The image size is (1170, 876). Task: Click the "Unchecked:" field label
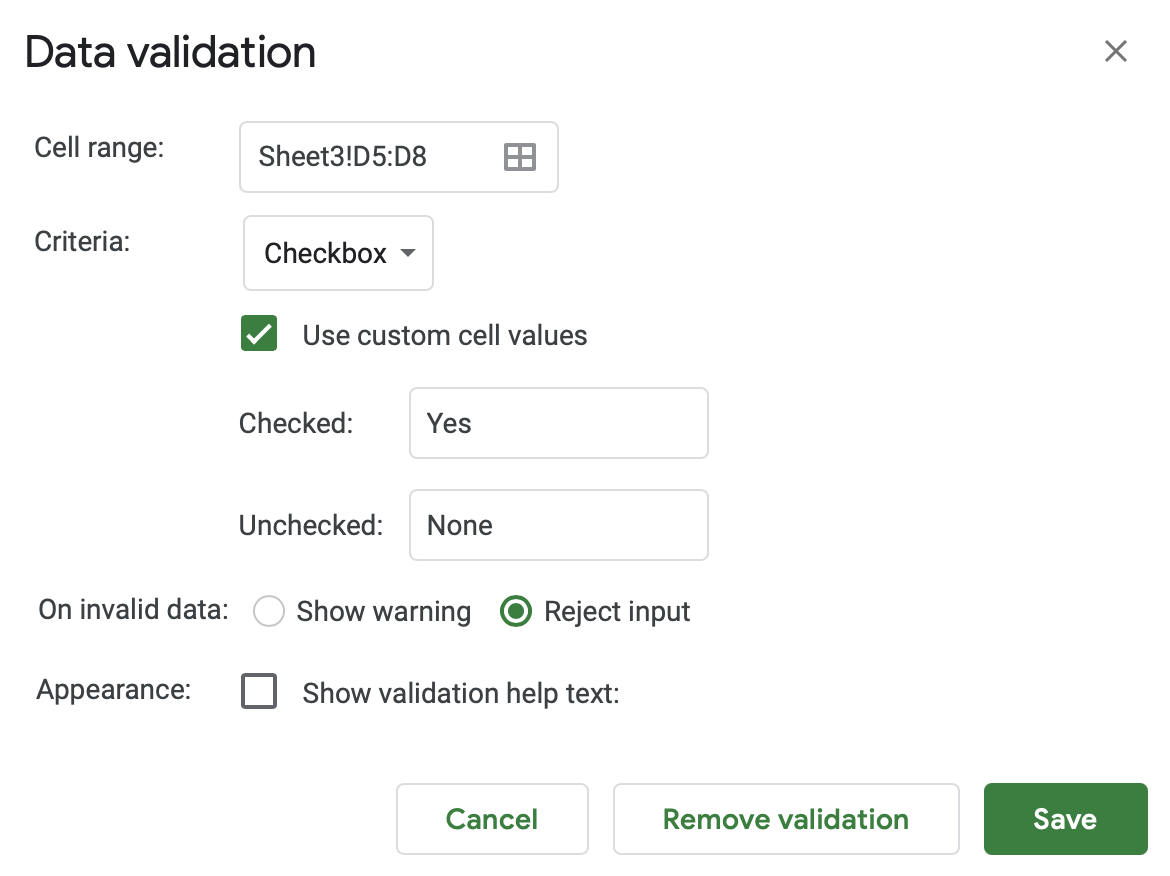pos(311,525)
